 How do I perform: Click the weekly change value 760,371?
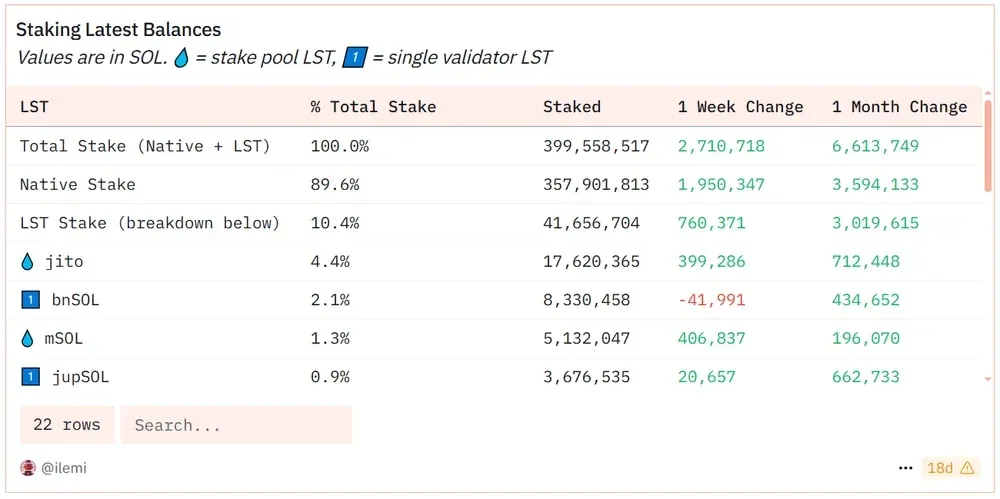point(712,223)
